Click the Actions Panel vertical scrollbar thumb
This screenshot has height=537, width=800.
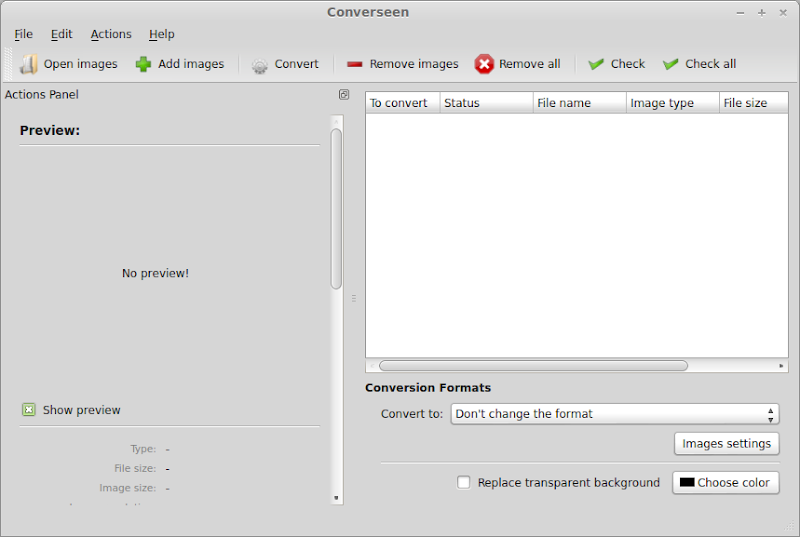(x=336, y=209)
